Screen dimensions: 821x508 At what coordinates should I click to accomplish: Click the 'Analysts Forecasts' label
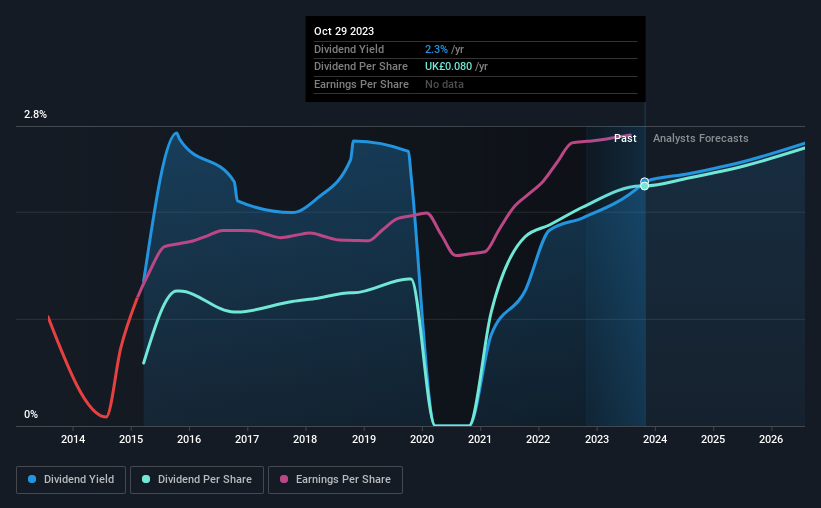tap(701, 138)
